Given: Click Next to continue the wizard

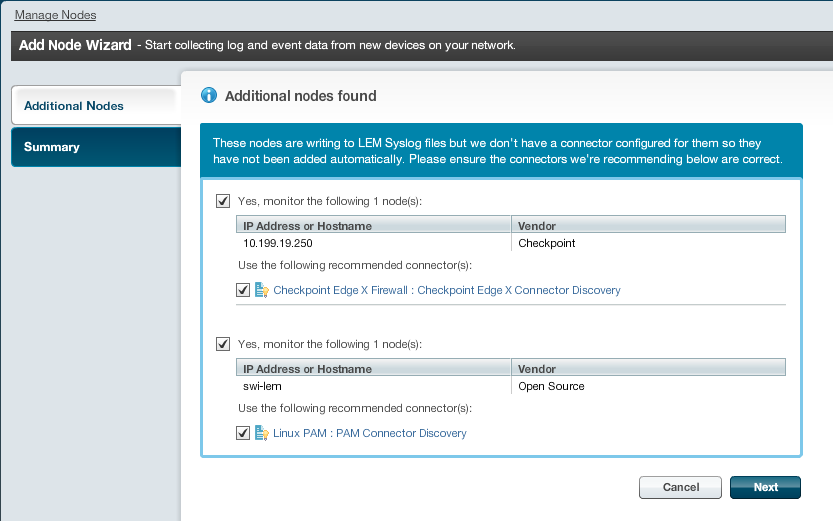Looking at the screenshot, I should click(x=765, y=487).
